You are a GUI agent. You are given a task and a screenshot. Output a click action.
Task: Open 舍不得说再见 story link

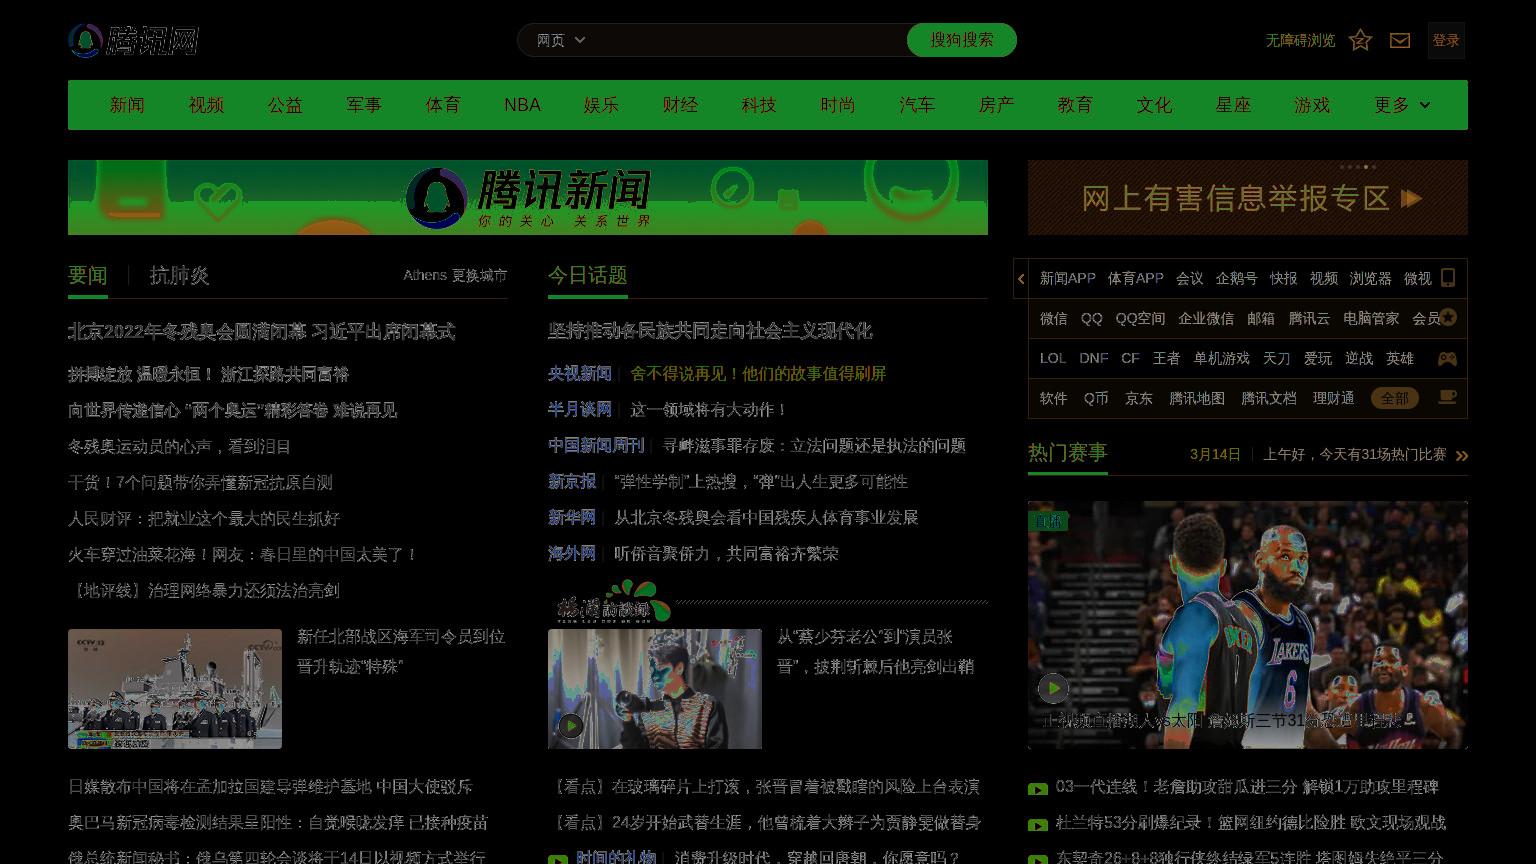coord(758,373)
